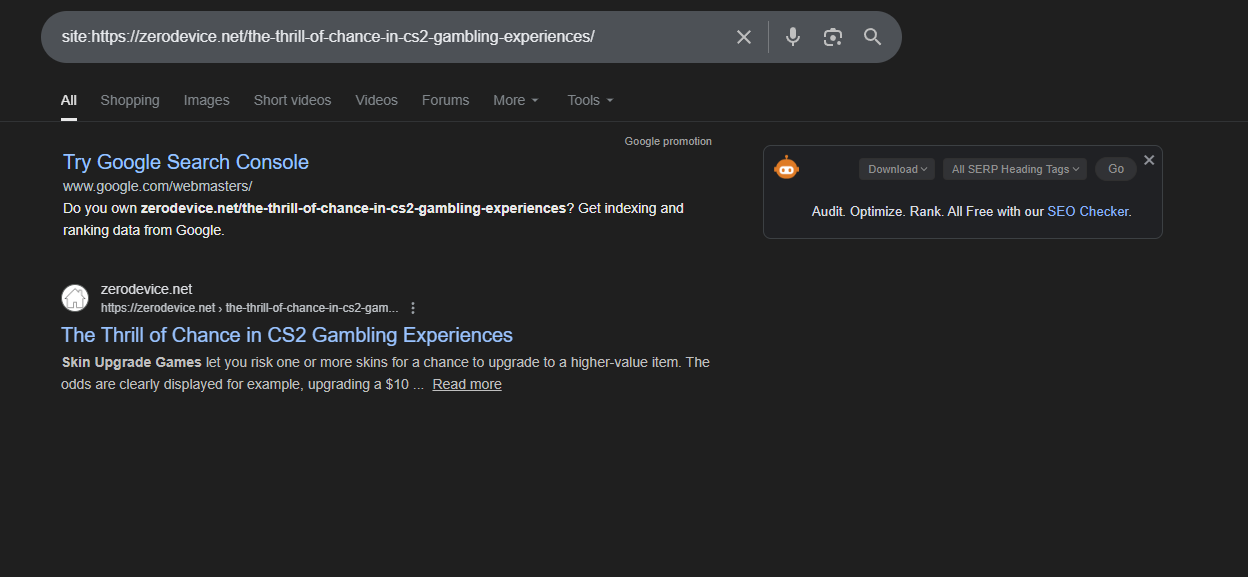Open the Forums tab
Screen dimensions: 1248x577
[x=445, y=100]
